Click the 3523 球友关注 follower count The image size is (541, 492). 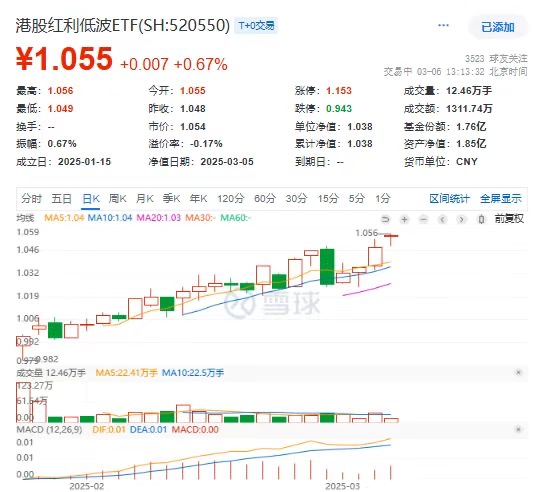(496, 59)
